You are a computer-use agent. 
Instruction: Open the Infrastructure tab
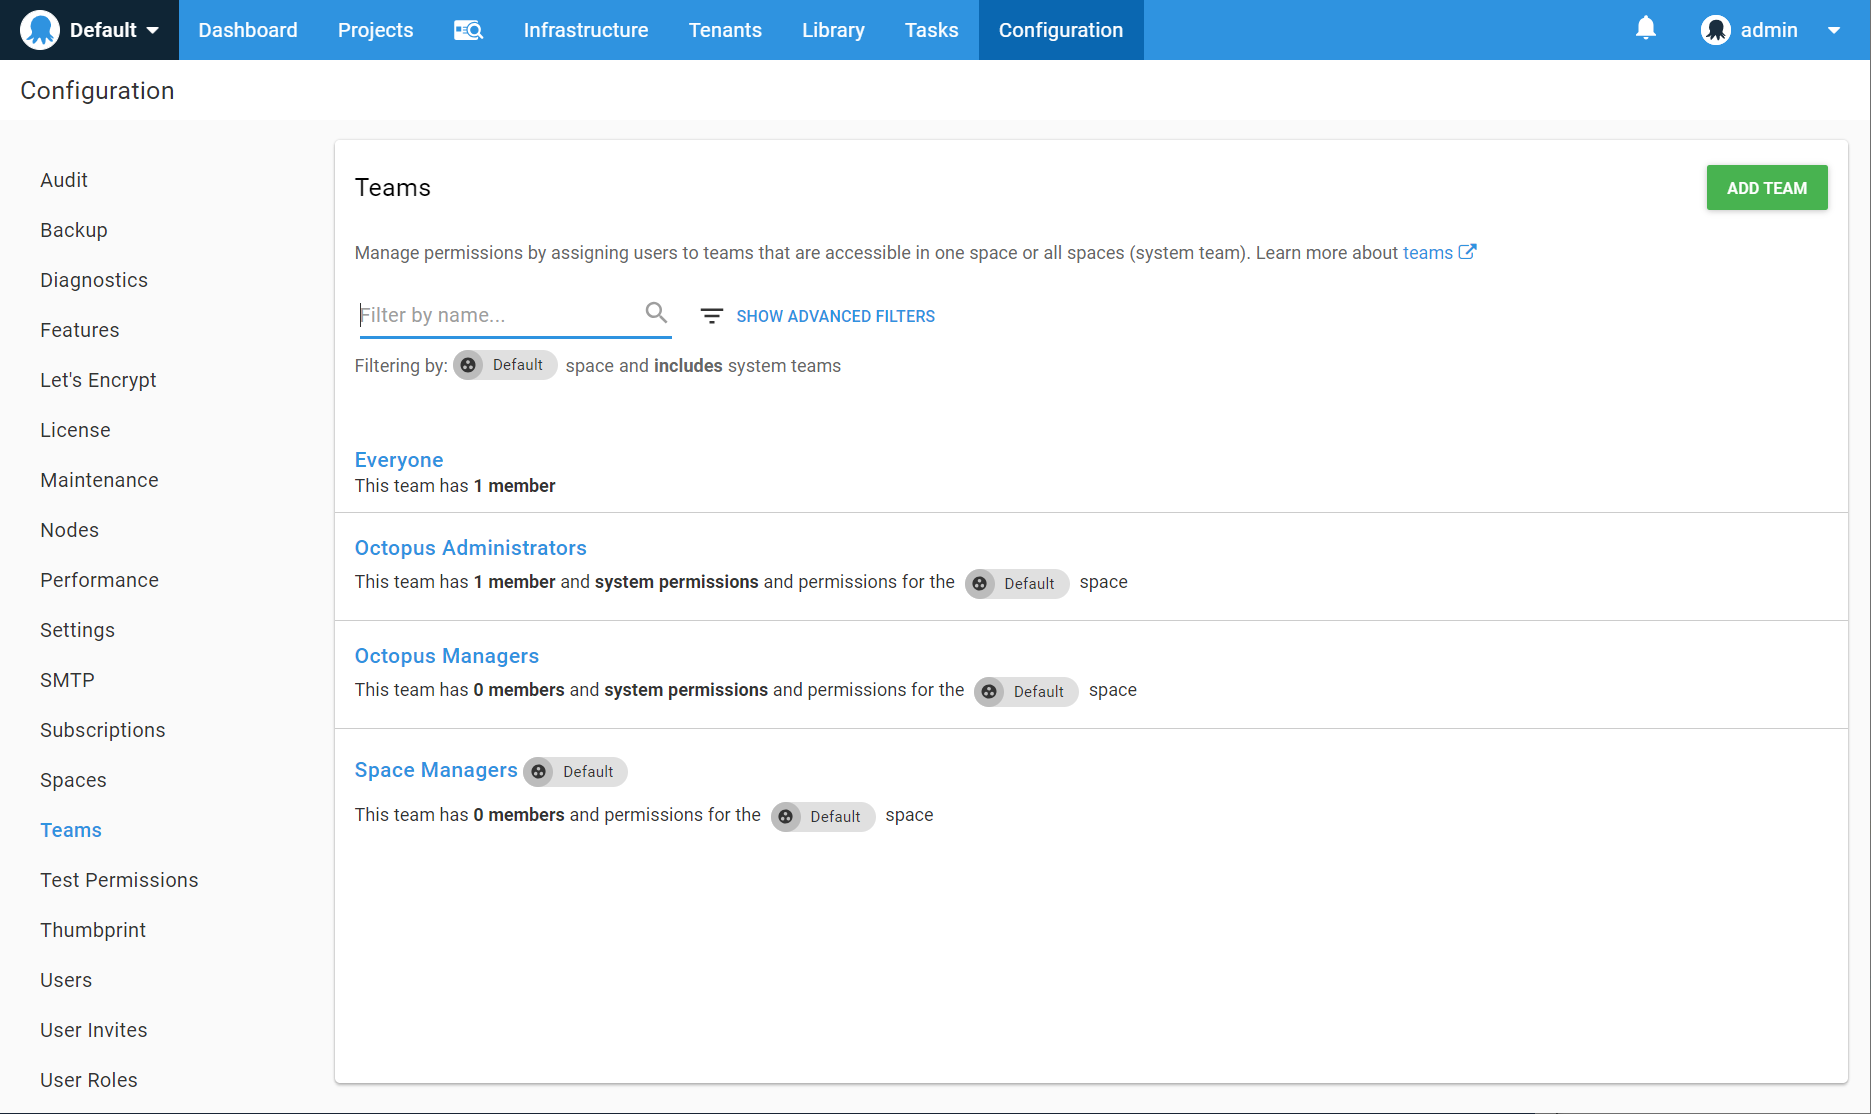click(x=585, y=30)
